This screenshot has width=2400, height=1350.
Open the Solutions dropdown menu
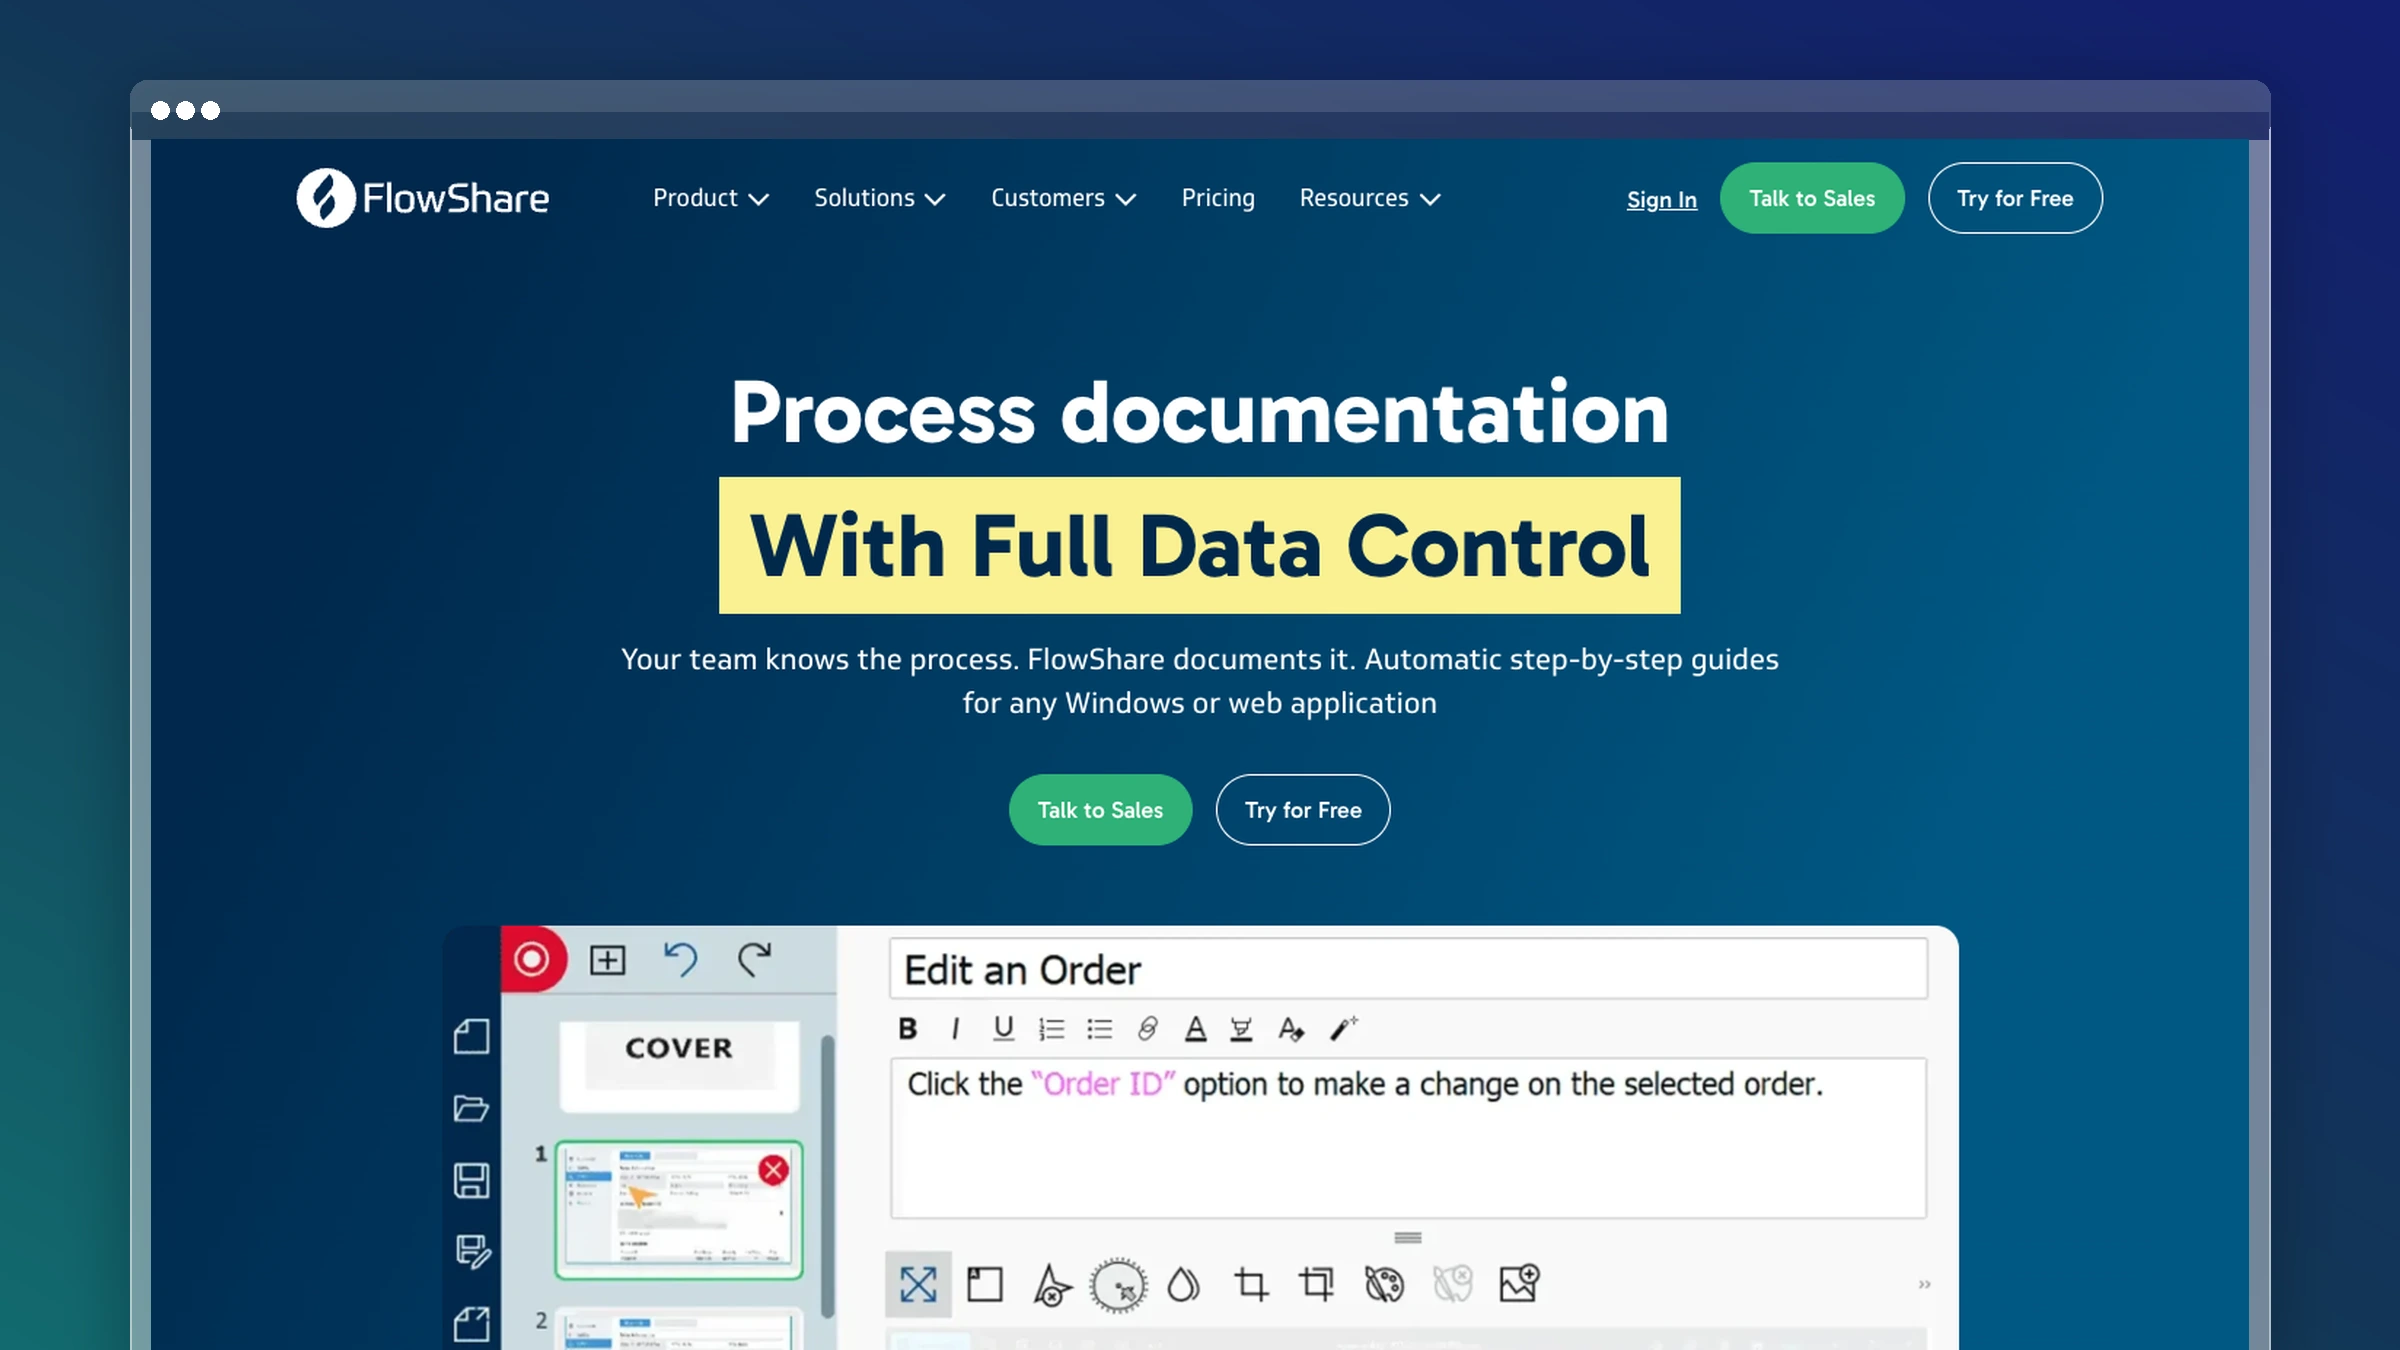coord(880,198)
